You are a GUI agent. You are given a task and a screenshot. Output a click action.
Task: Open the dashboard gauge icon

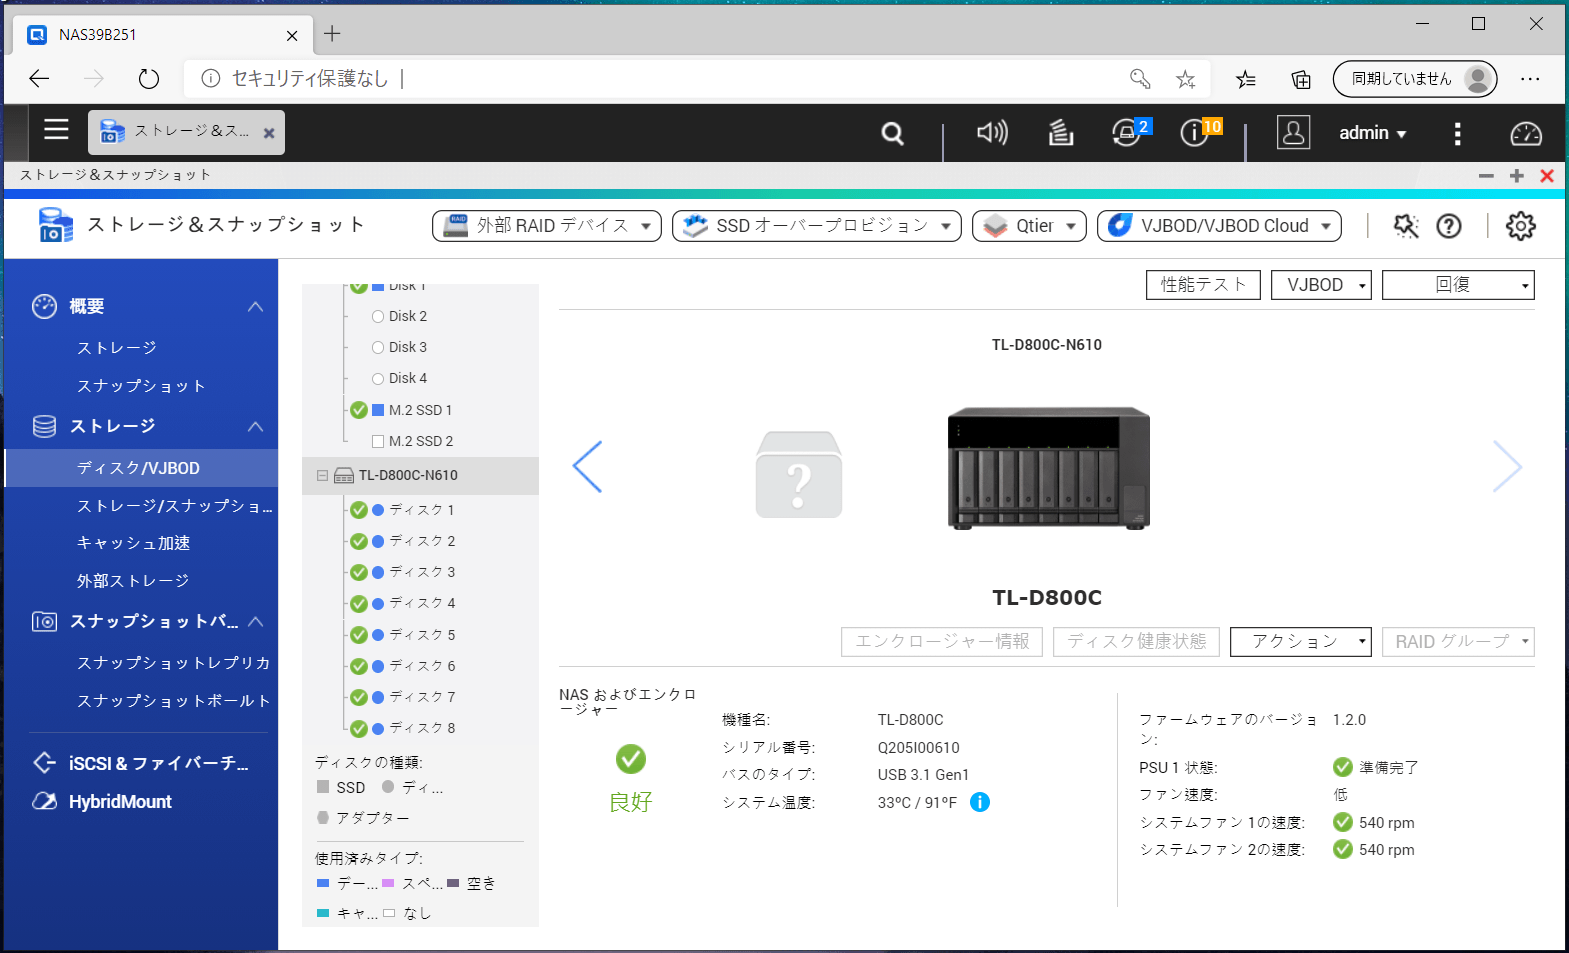coord(1526,133)
